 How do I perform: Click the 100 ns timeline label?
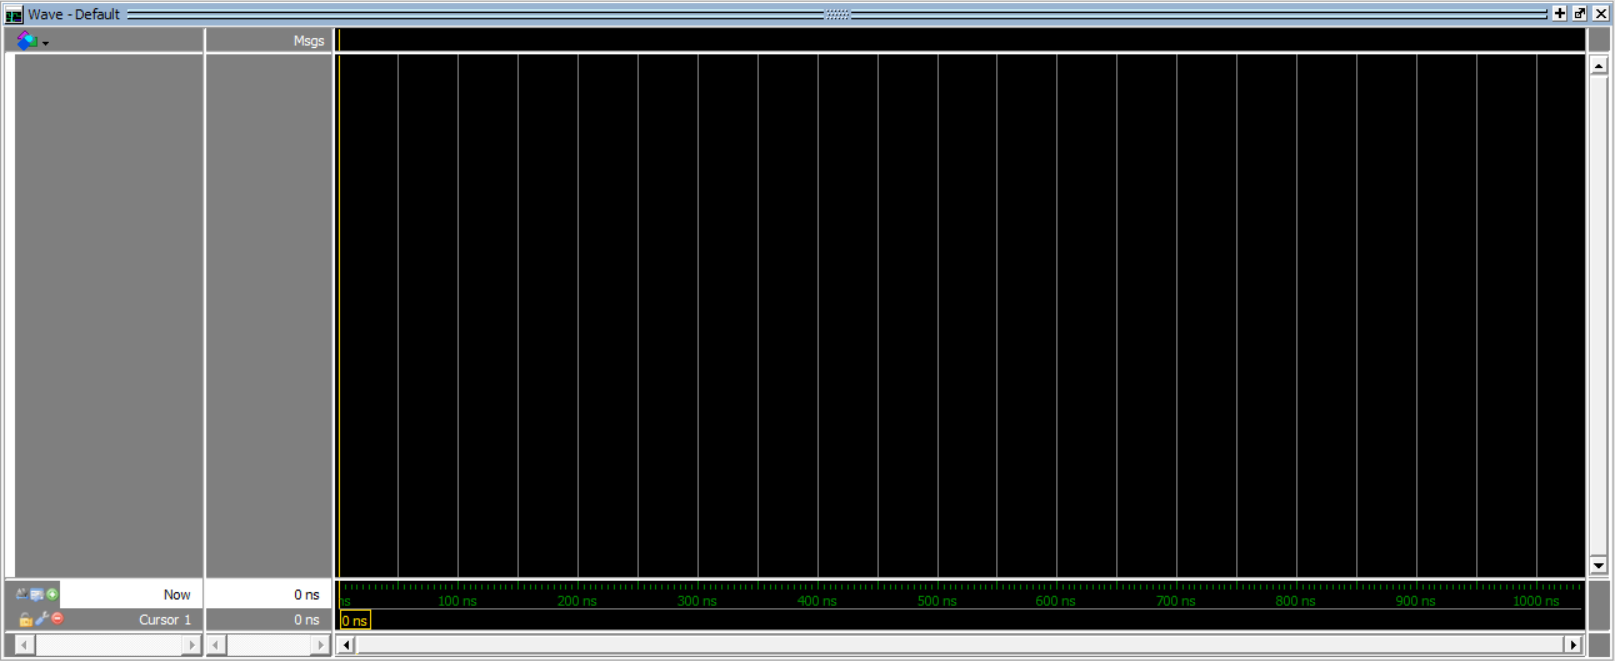[457, 601]
